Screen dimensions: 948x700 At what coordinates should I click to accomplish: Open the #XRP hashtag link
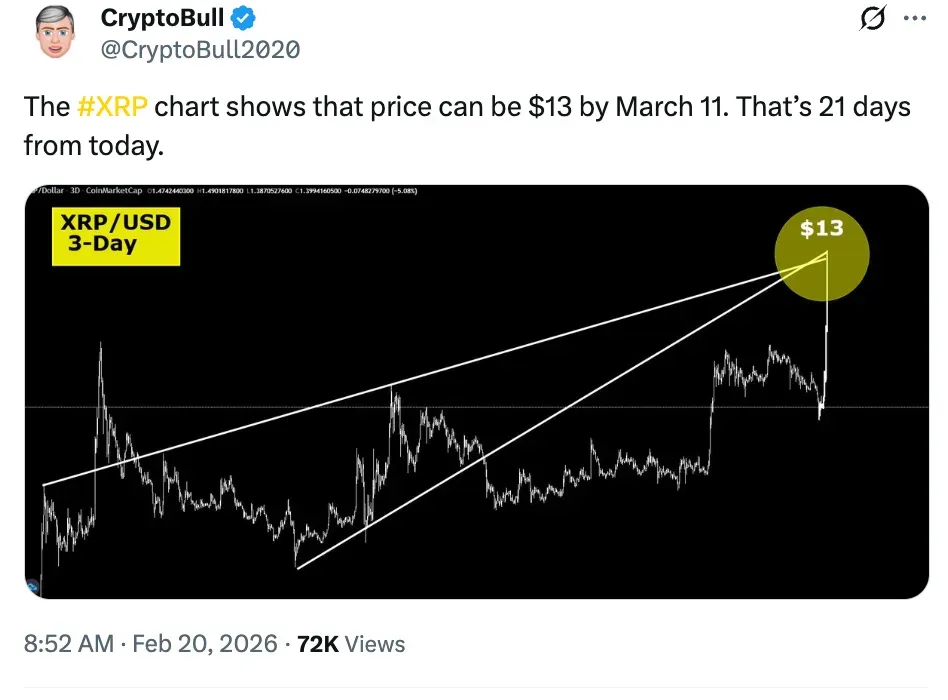113,107
